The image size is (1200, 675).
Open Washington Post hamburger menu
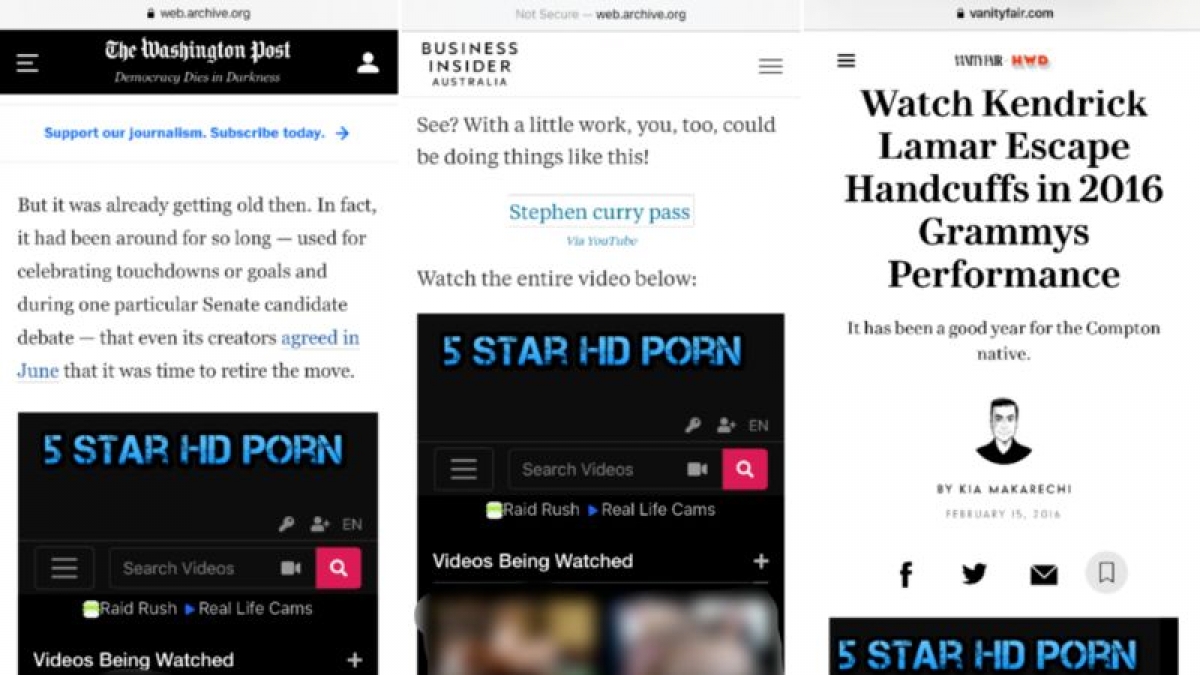27,63
